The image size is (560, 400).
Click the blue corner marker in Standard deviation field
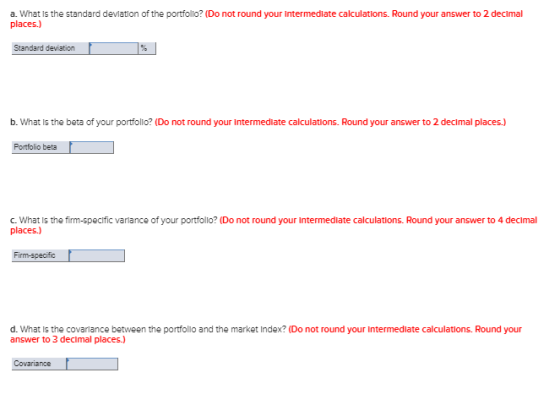91,45
